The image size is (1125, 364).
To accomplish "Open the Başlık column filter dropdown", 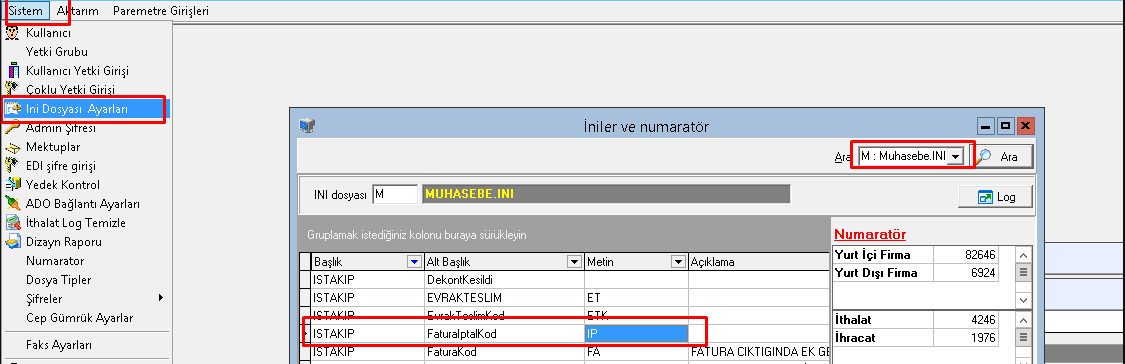I will 414,262.
